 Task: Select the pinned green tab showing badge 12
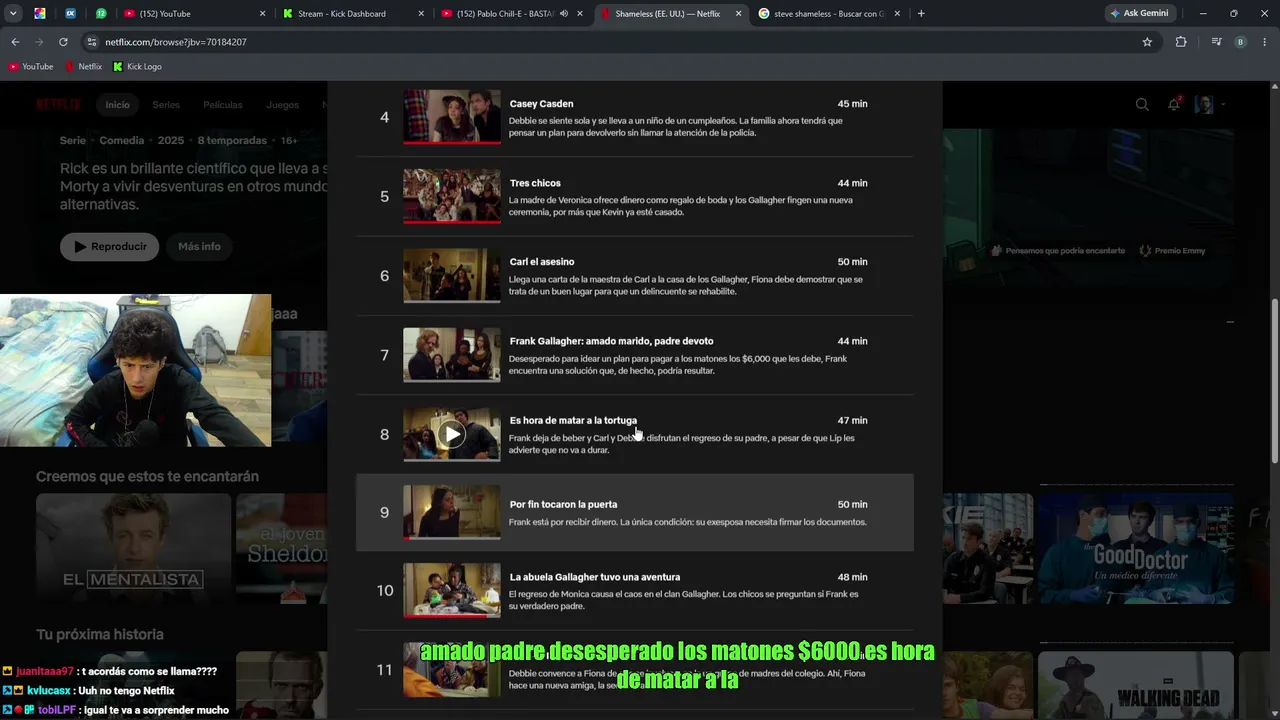click(x=101, y=14)
